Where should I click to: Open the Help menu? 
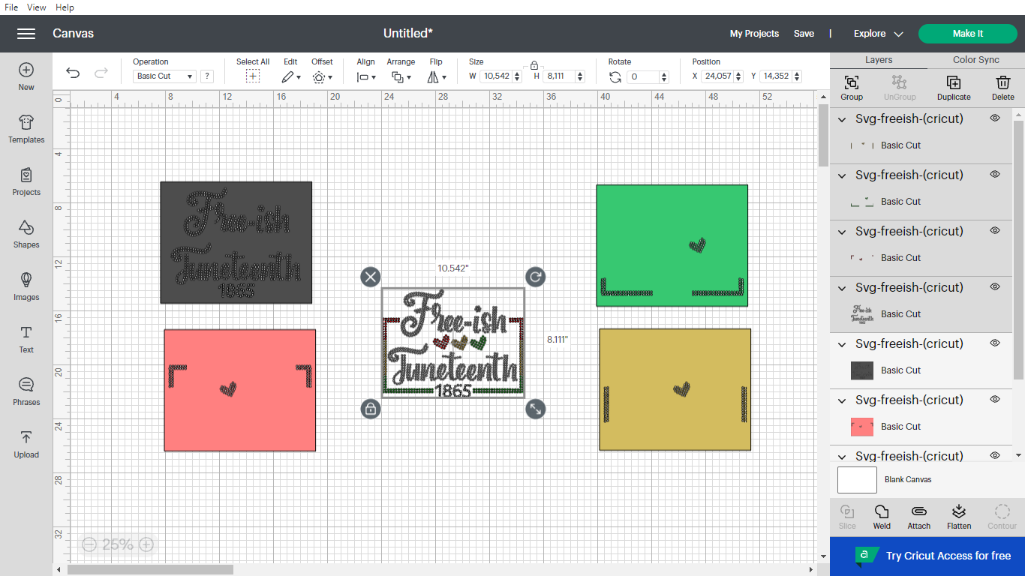[65, 7]
